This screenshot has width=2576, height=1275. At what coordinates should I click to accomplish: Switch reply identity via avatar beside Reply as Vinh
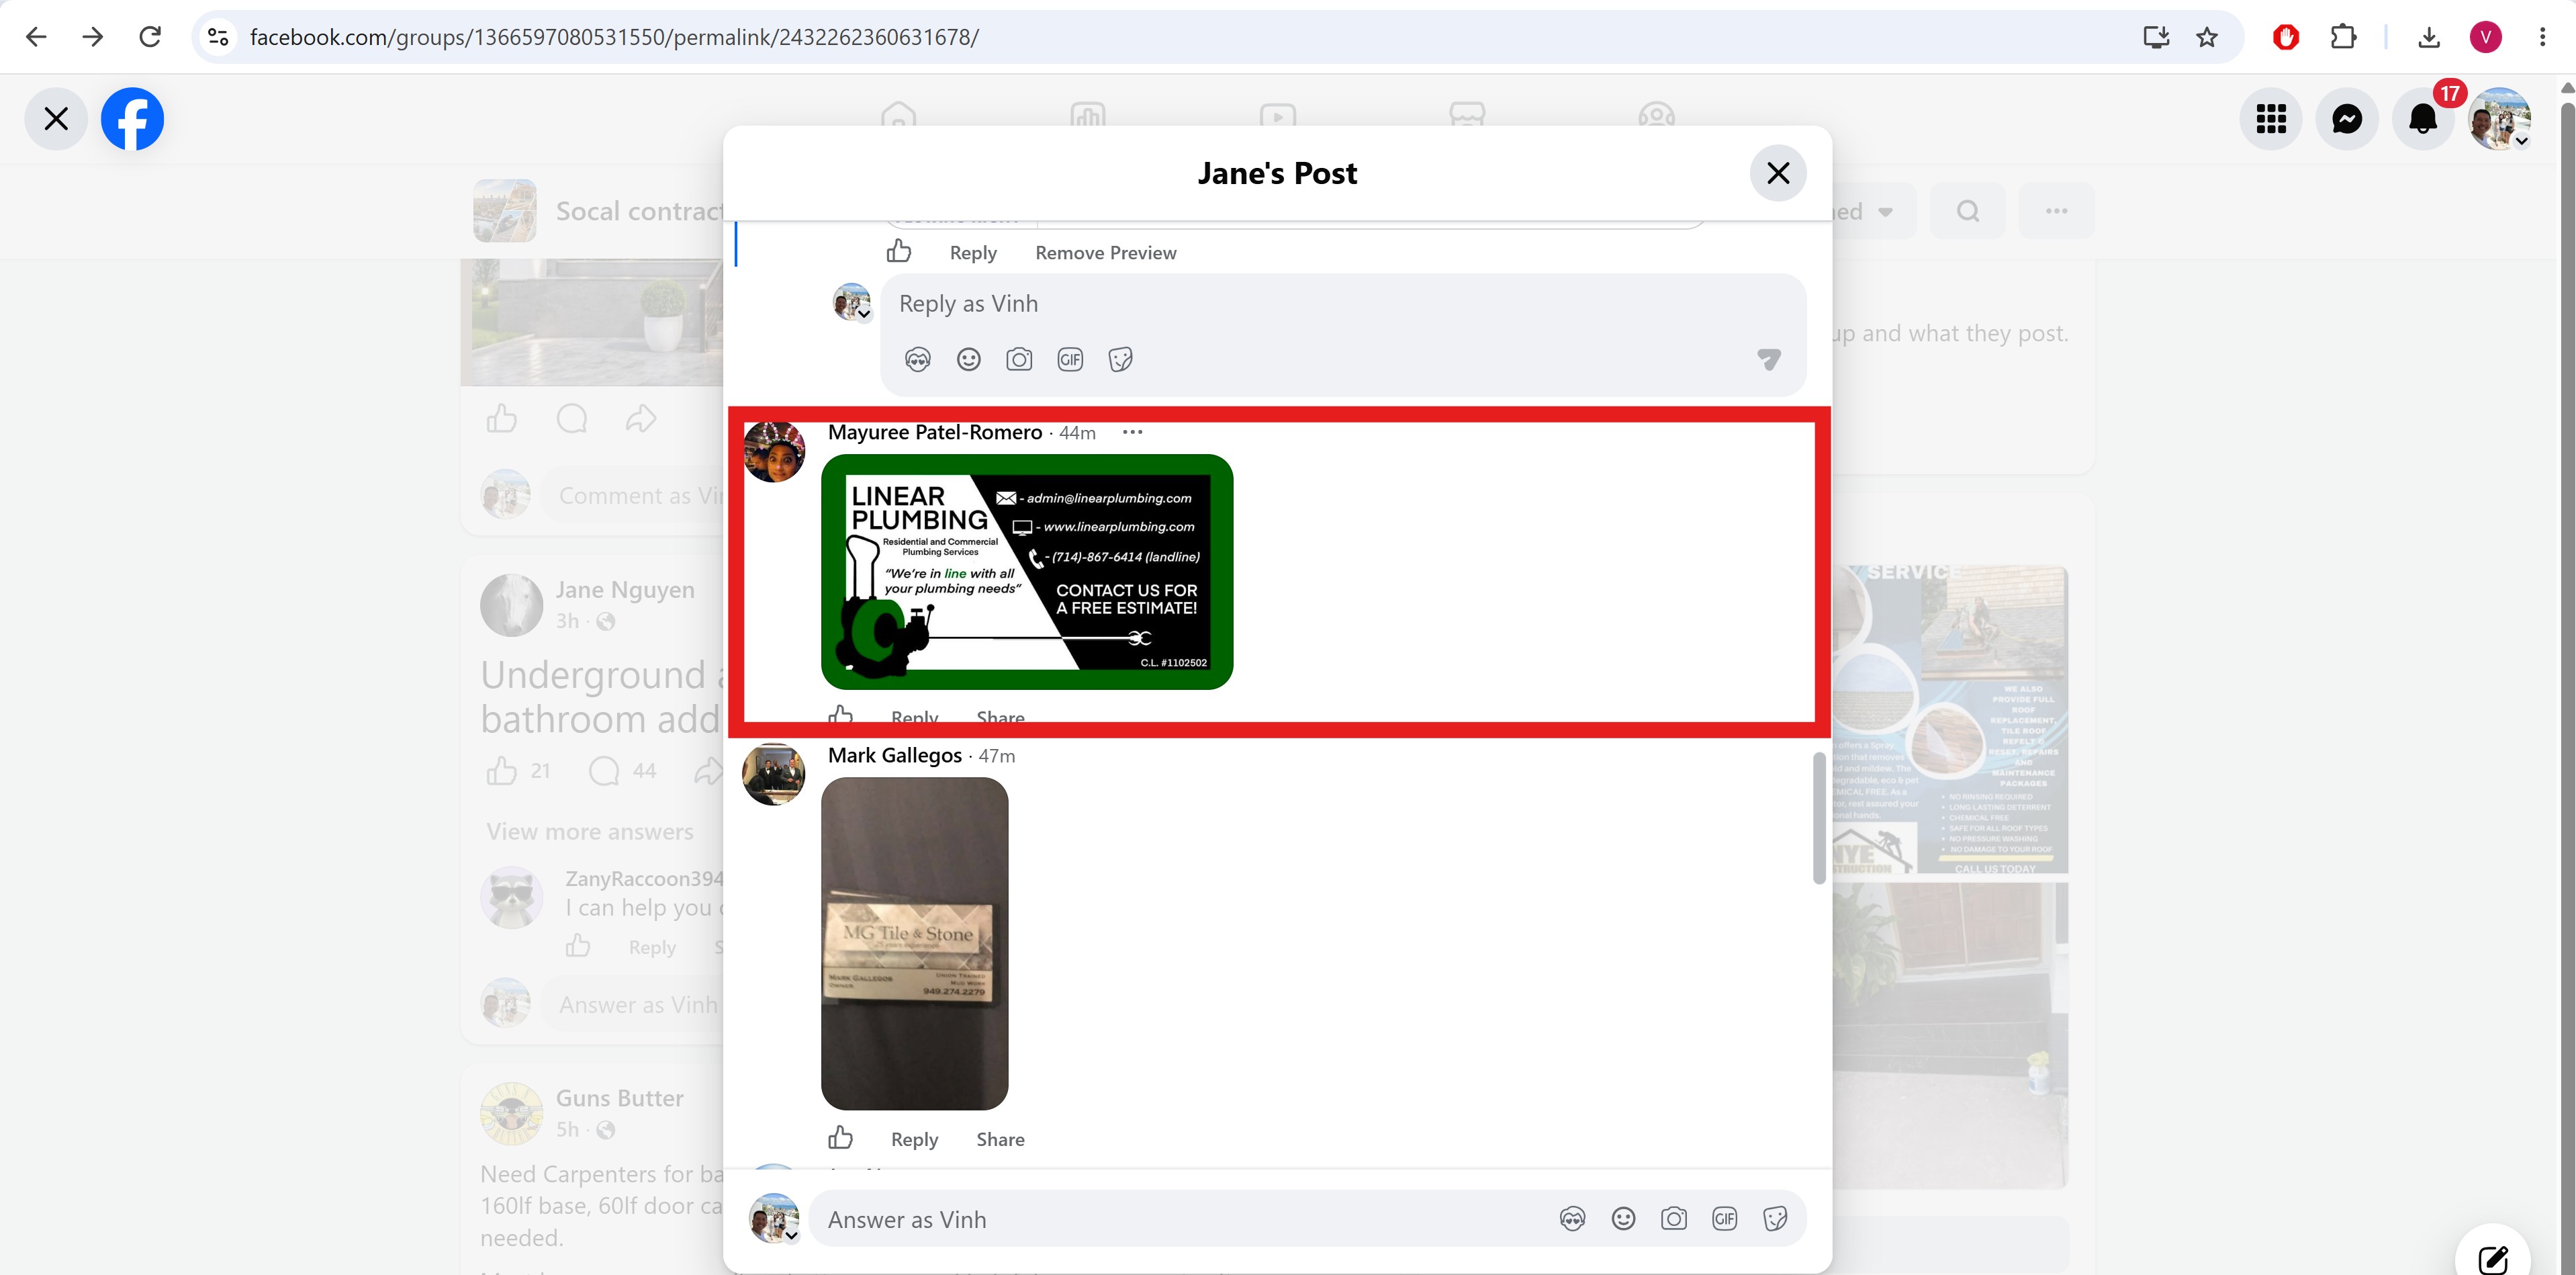tap(852, 302)
